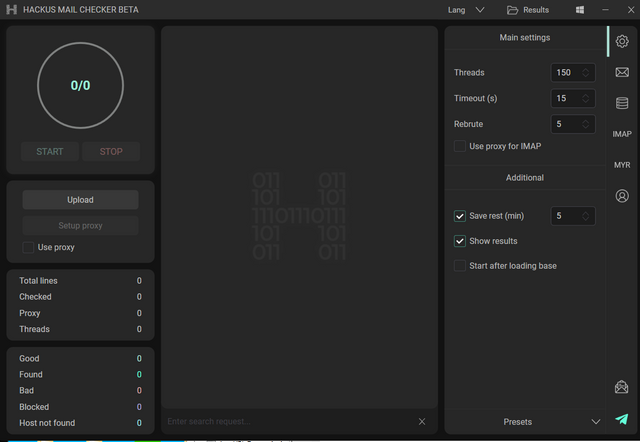Expand the Presets panel
The image size is (640, 442).
[596, 422]
